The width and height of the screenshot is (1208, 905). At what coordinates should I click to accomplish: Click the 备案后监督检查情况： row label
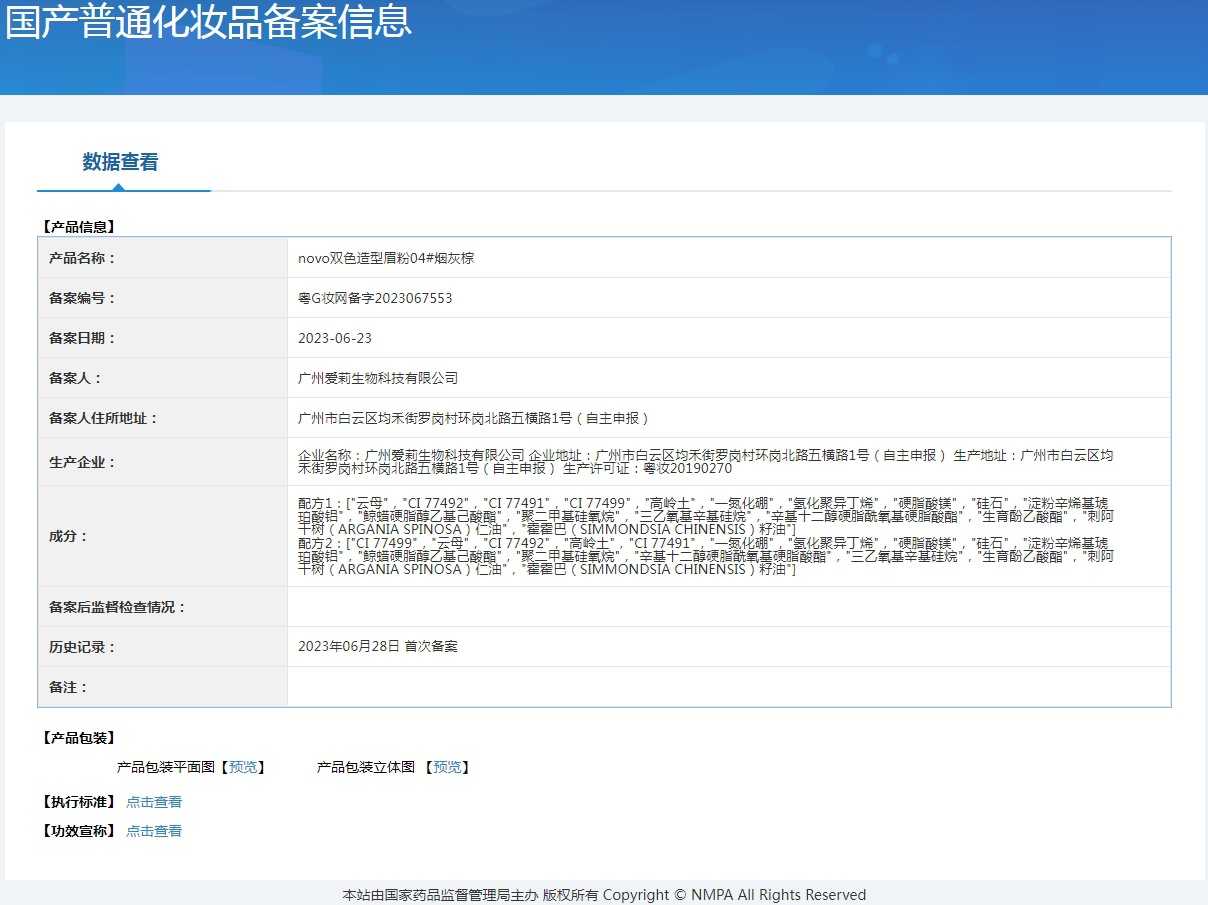[117, 607]
